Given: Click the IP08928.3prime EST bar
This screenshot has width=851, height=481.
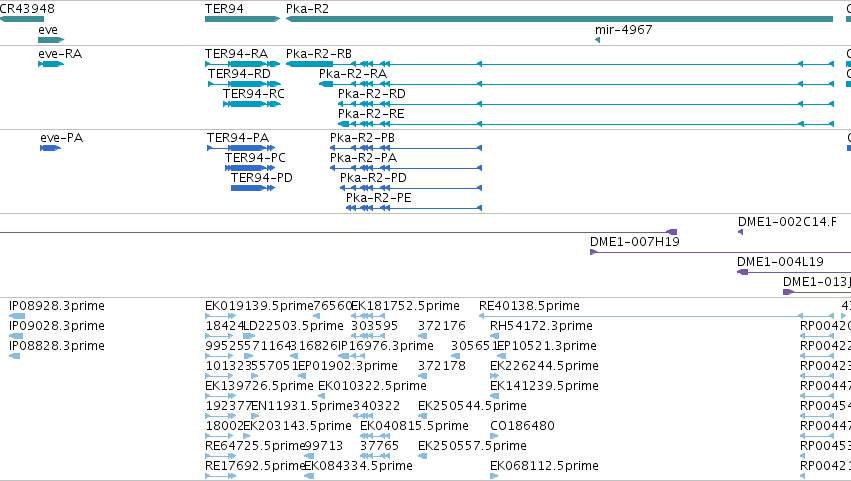Looking at the screenshot, I should 17,316.
